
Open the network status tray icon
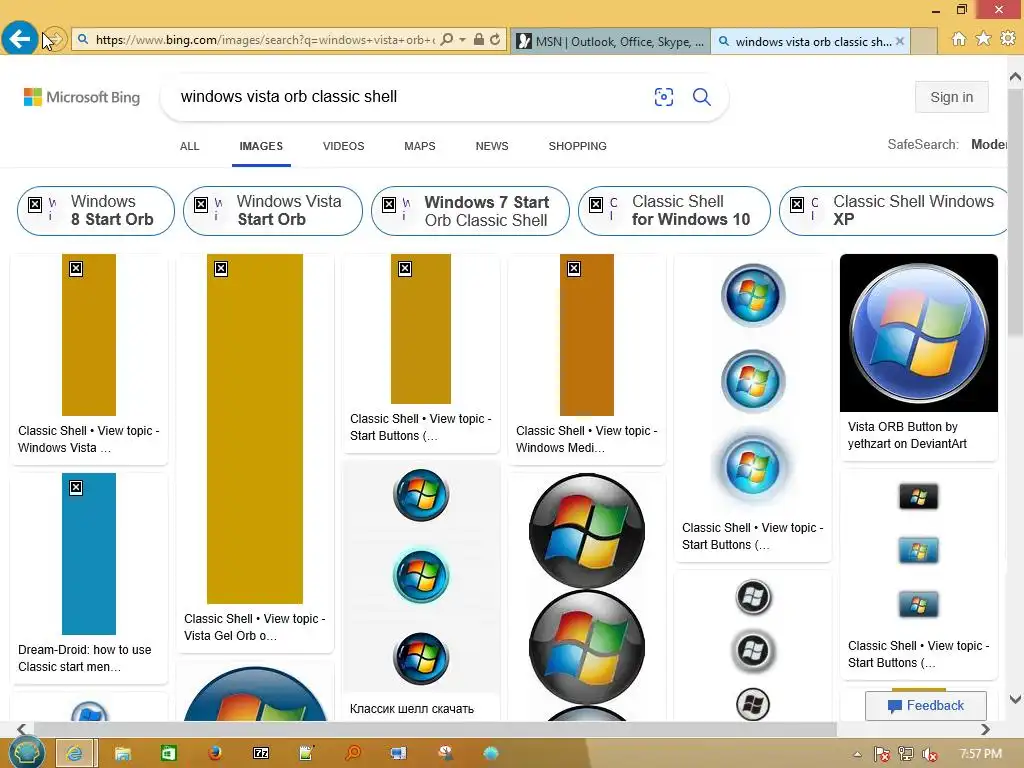(906, 754)
